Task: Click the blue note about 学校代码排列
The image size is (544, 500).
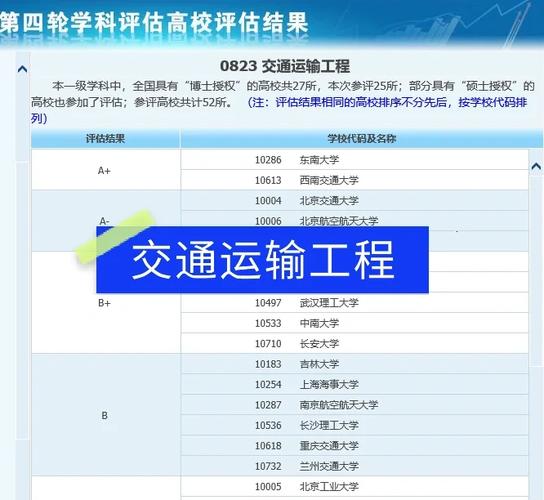Action: (279, 110)
